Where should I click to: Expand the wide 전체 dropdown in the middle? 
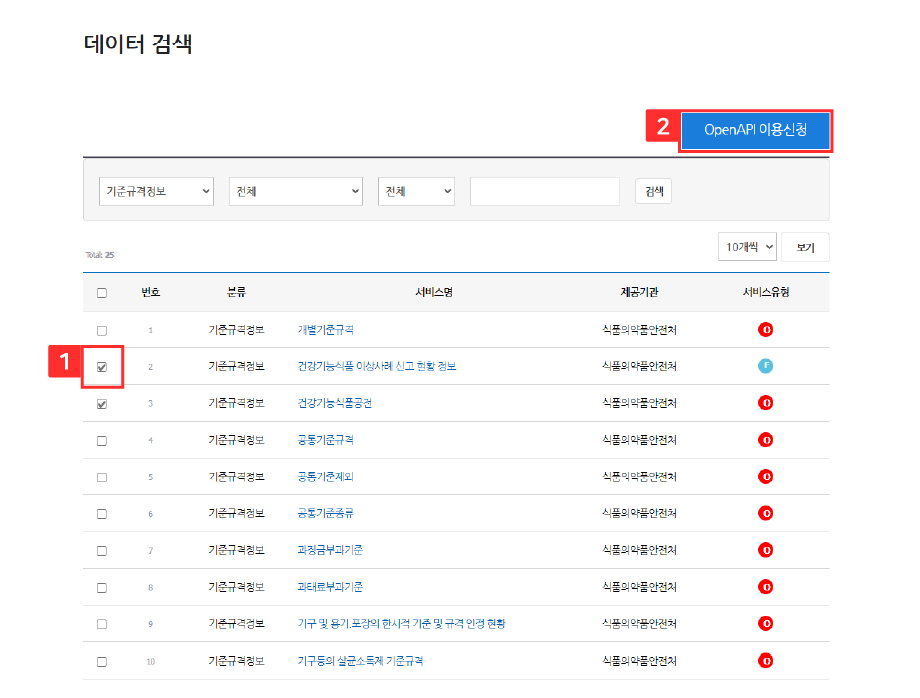pyautogui.click(x=296, y=191)
